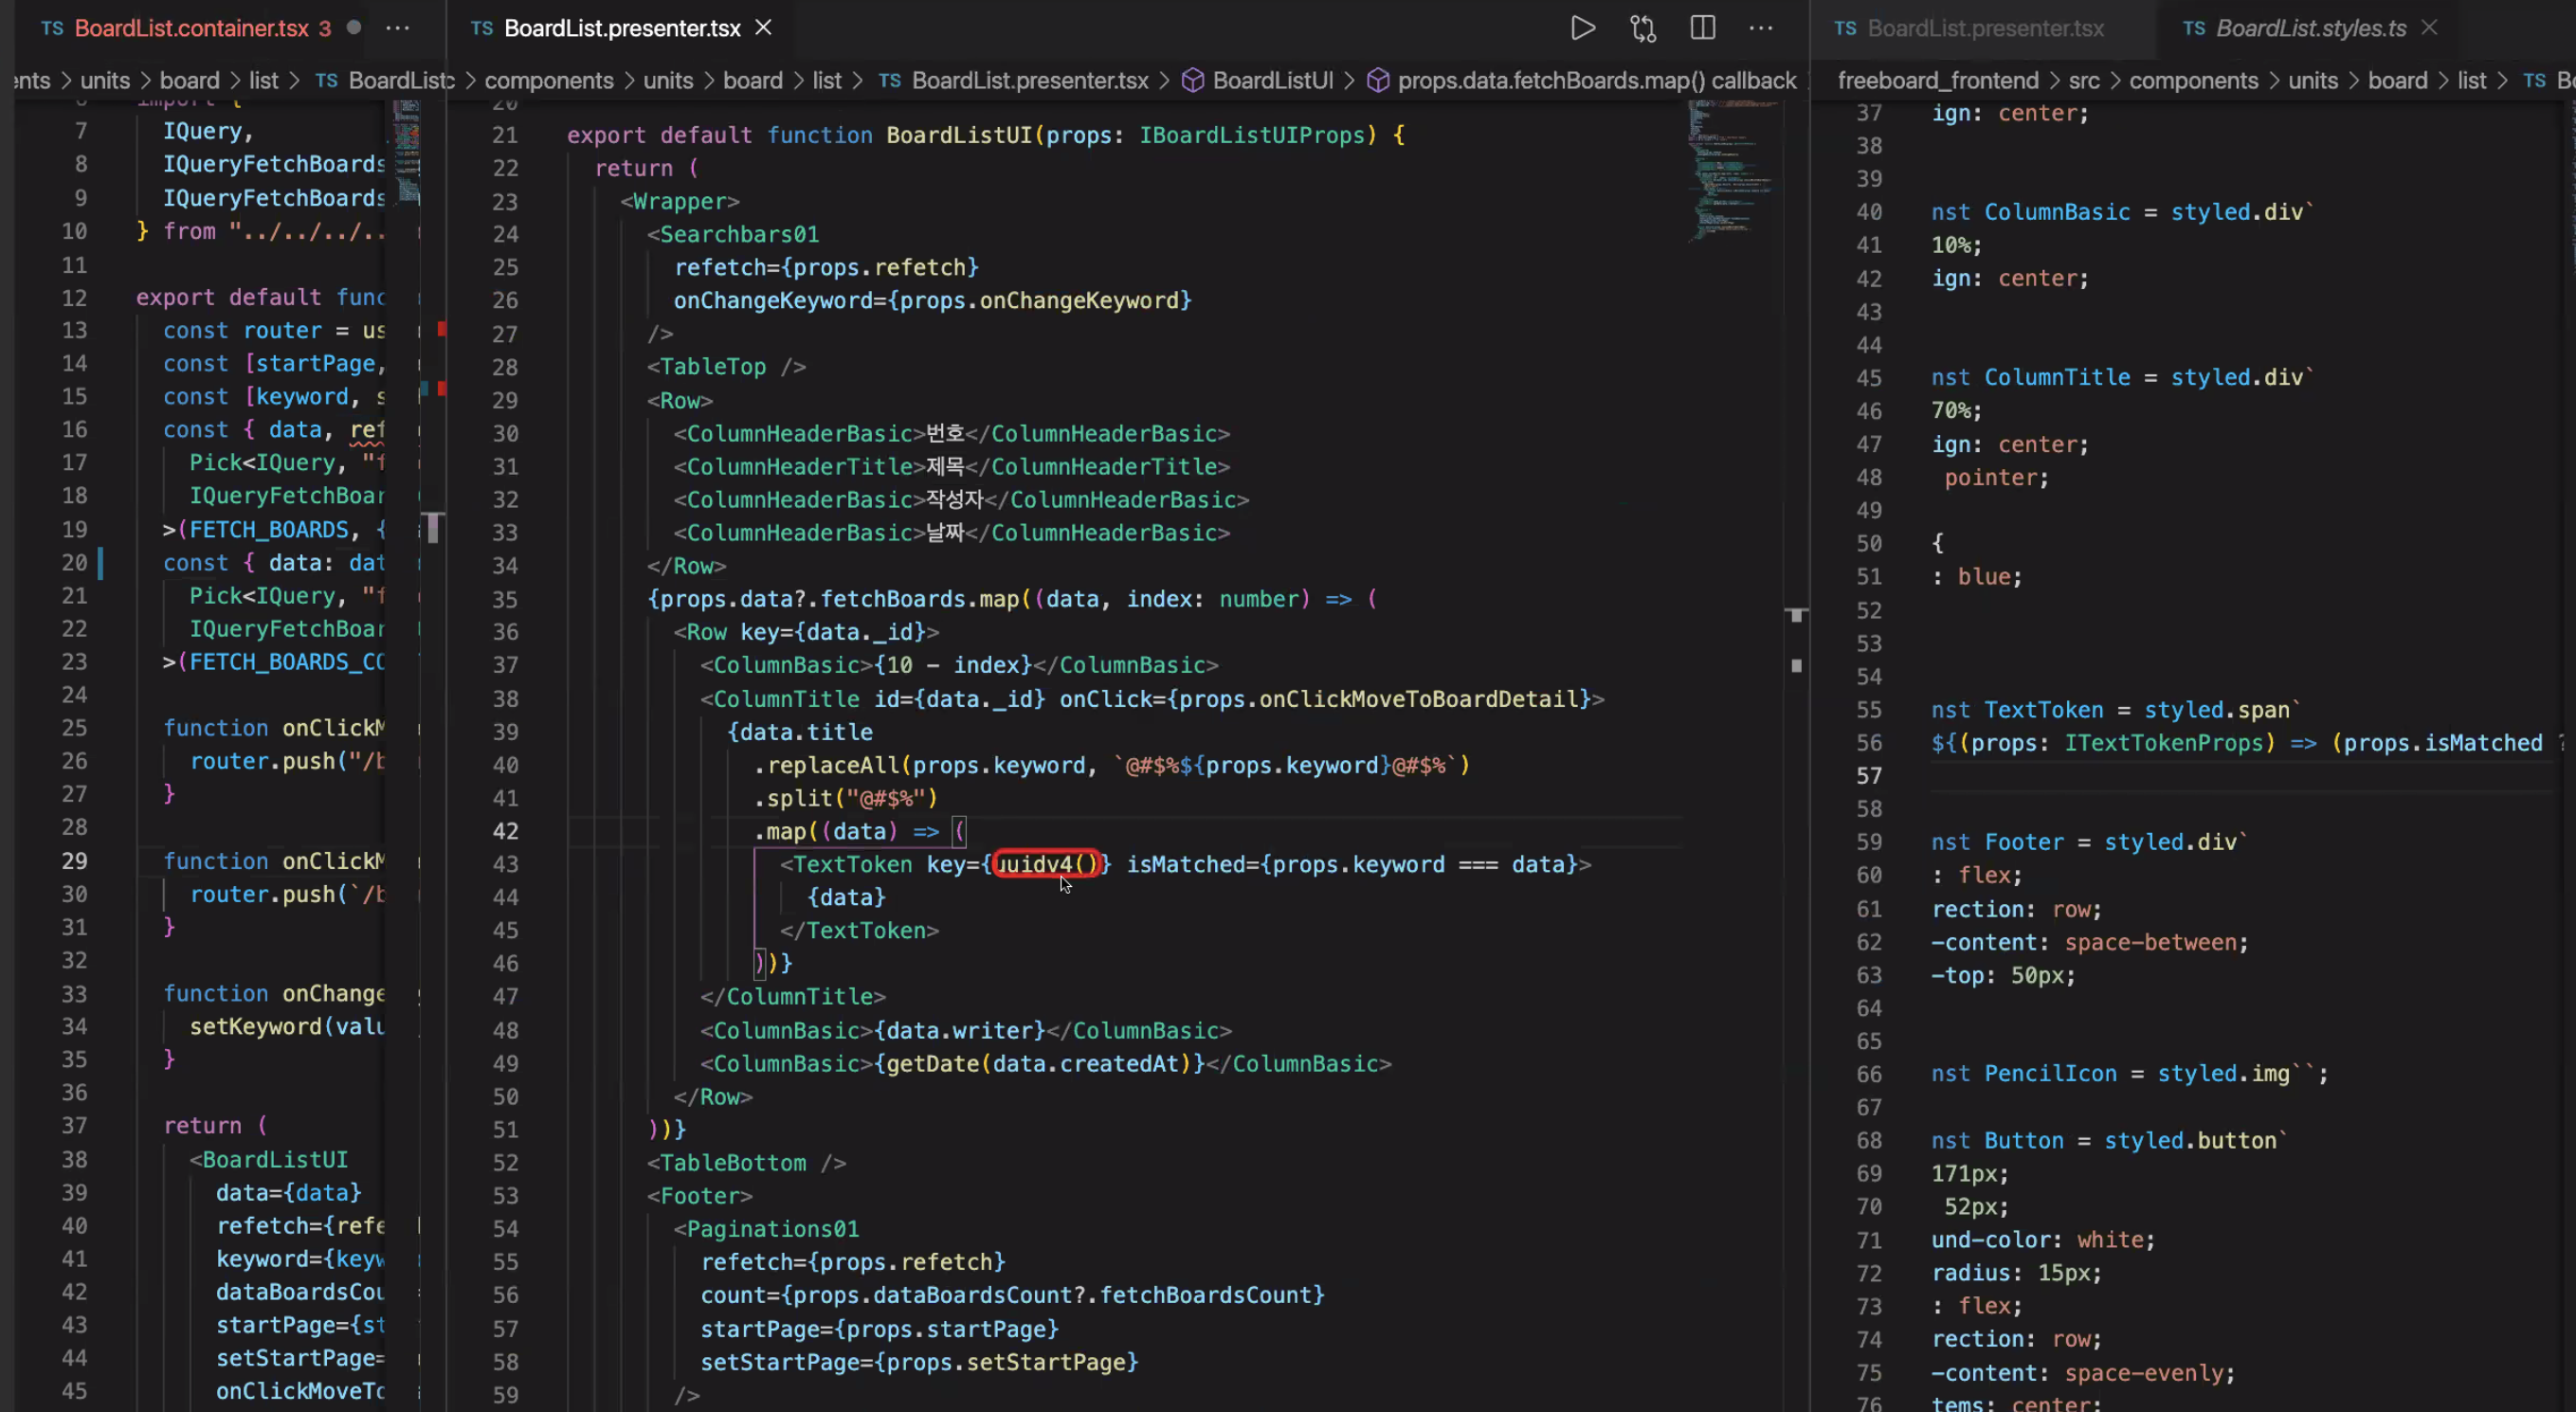Select BoardList.presenter.tsx tab in right group

[x=1985, y=28]
